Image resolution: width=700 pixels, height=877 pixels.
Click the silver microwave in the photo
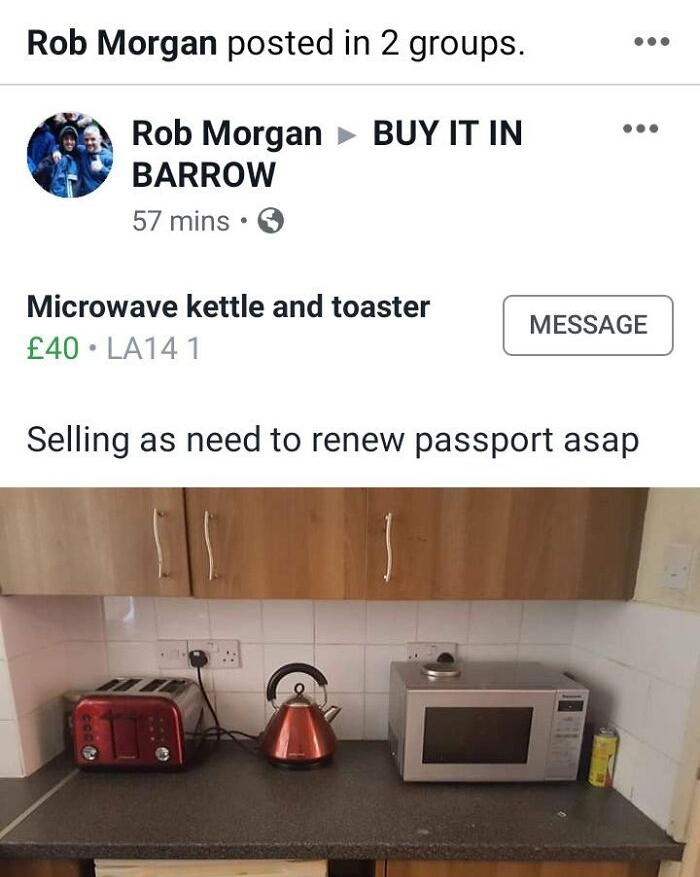coord(488,723)
